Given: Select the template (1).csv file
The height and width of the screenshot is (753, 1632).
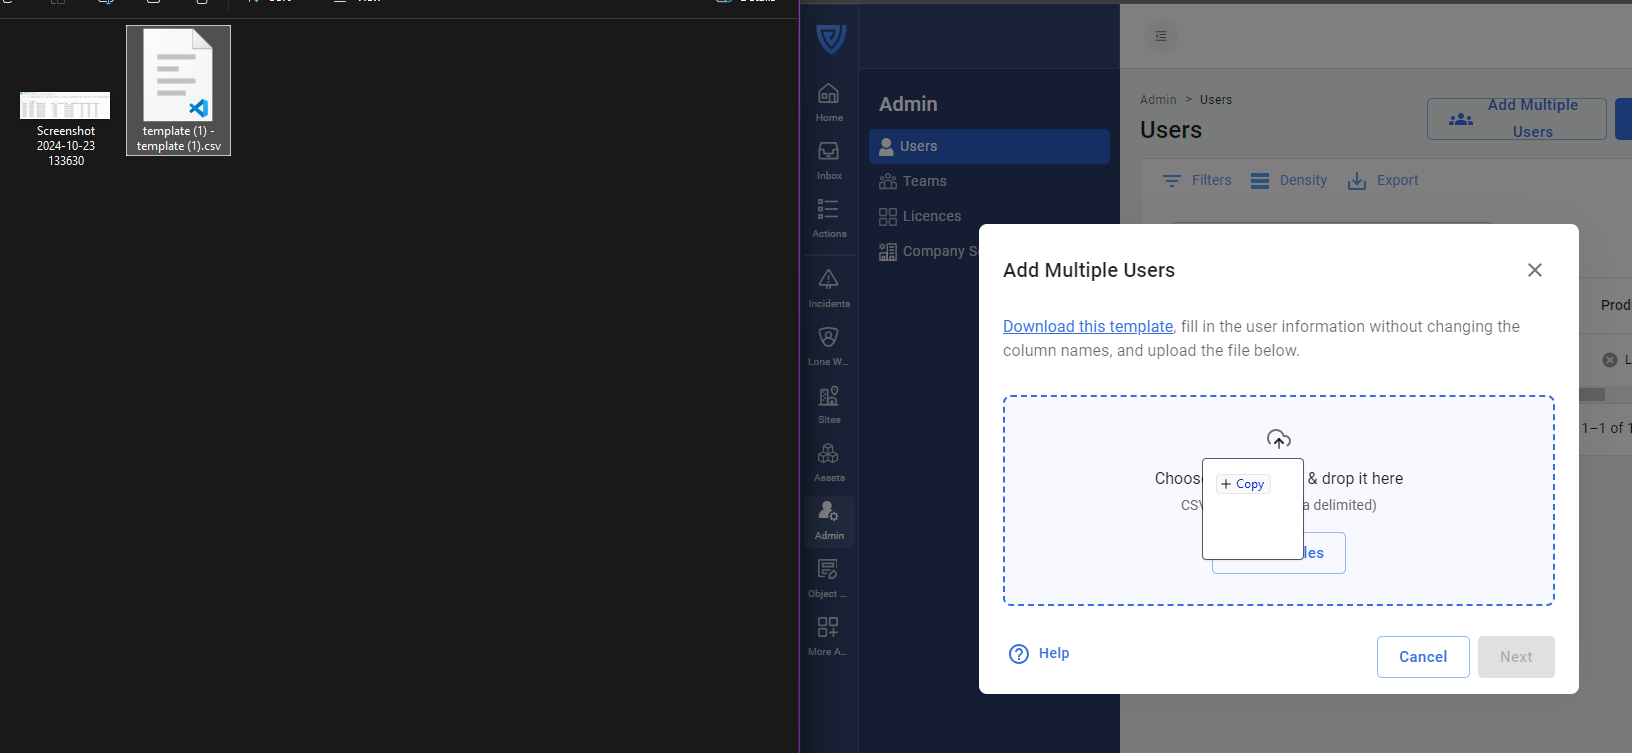Looking at the screenshot, I should coord(178,90).
